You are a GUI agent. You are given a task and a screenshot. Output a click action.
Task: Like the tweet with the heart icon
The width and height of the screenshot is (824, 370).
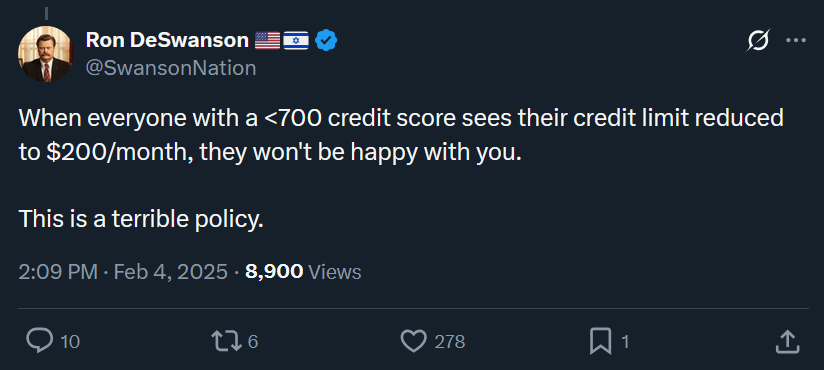[414, 342]
